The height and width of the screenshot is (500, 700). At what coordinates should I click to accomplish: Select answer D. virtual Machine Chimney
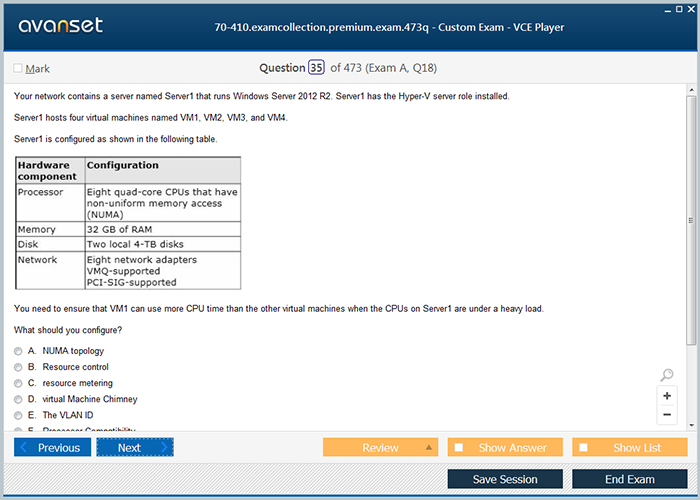19,399
